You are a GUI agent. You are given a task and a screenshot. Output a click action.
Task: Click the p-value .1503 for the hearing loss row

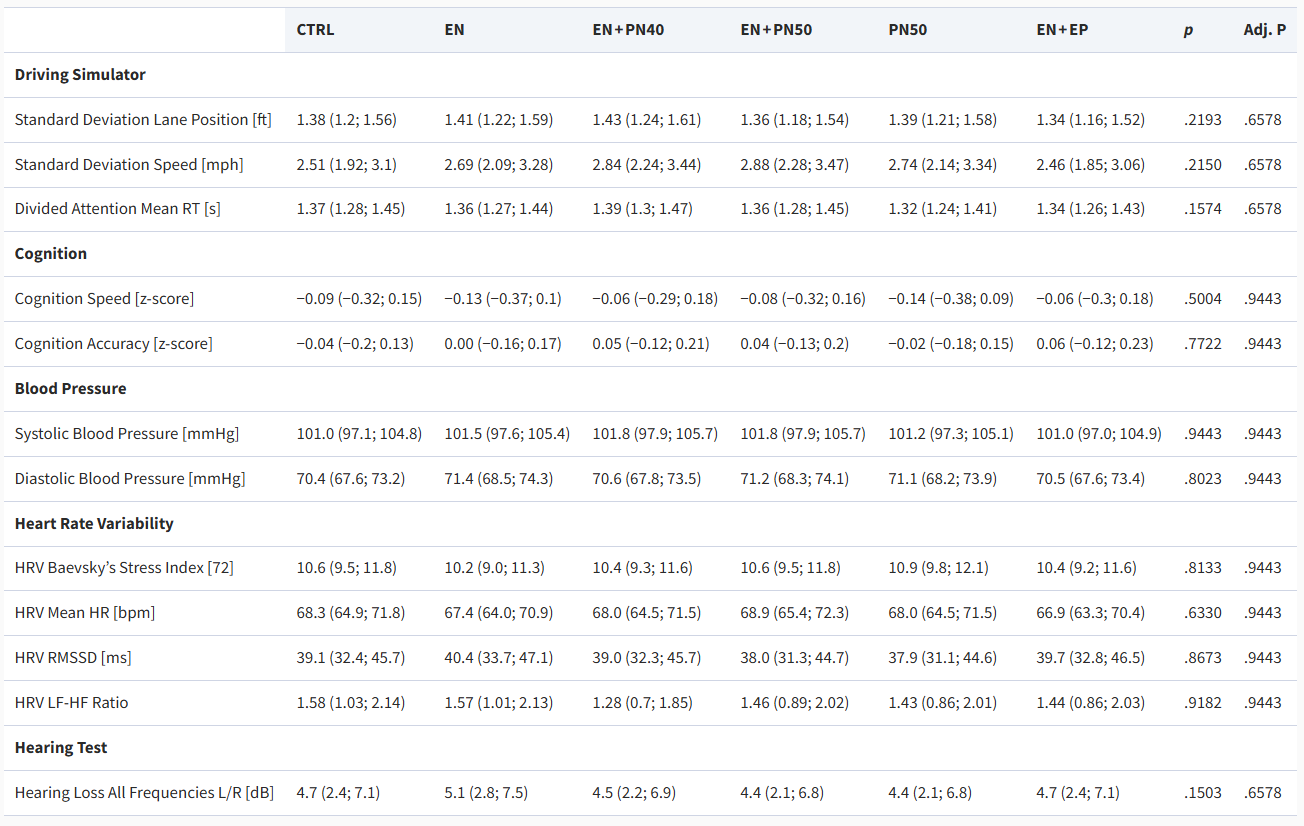(x=1203, y=793)
